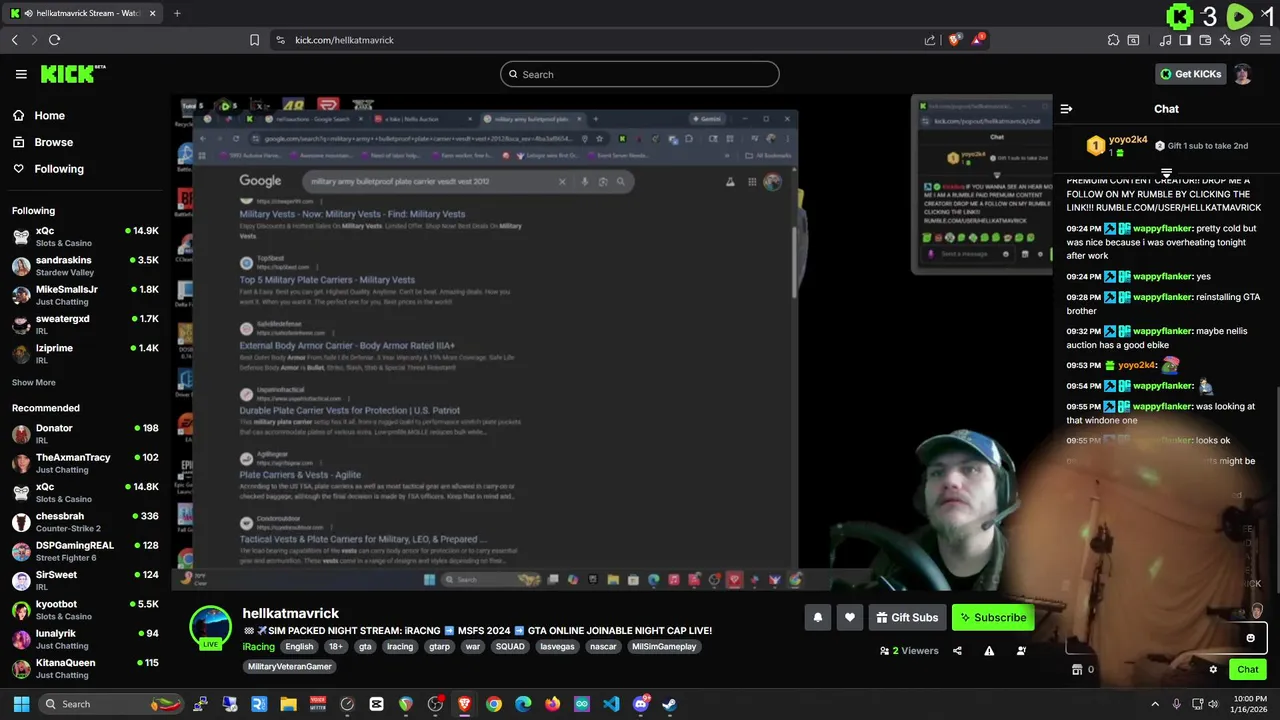
Task: Click the Get KICKs button
Action: [x=1190, y=74]
